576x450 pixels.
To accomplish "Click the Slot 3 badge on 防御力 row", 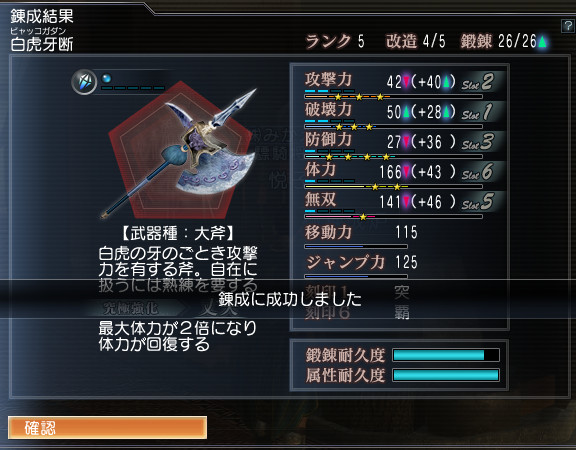I will tap(478, 142).
